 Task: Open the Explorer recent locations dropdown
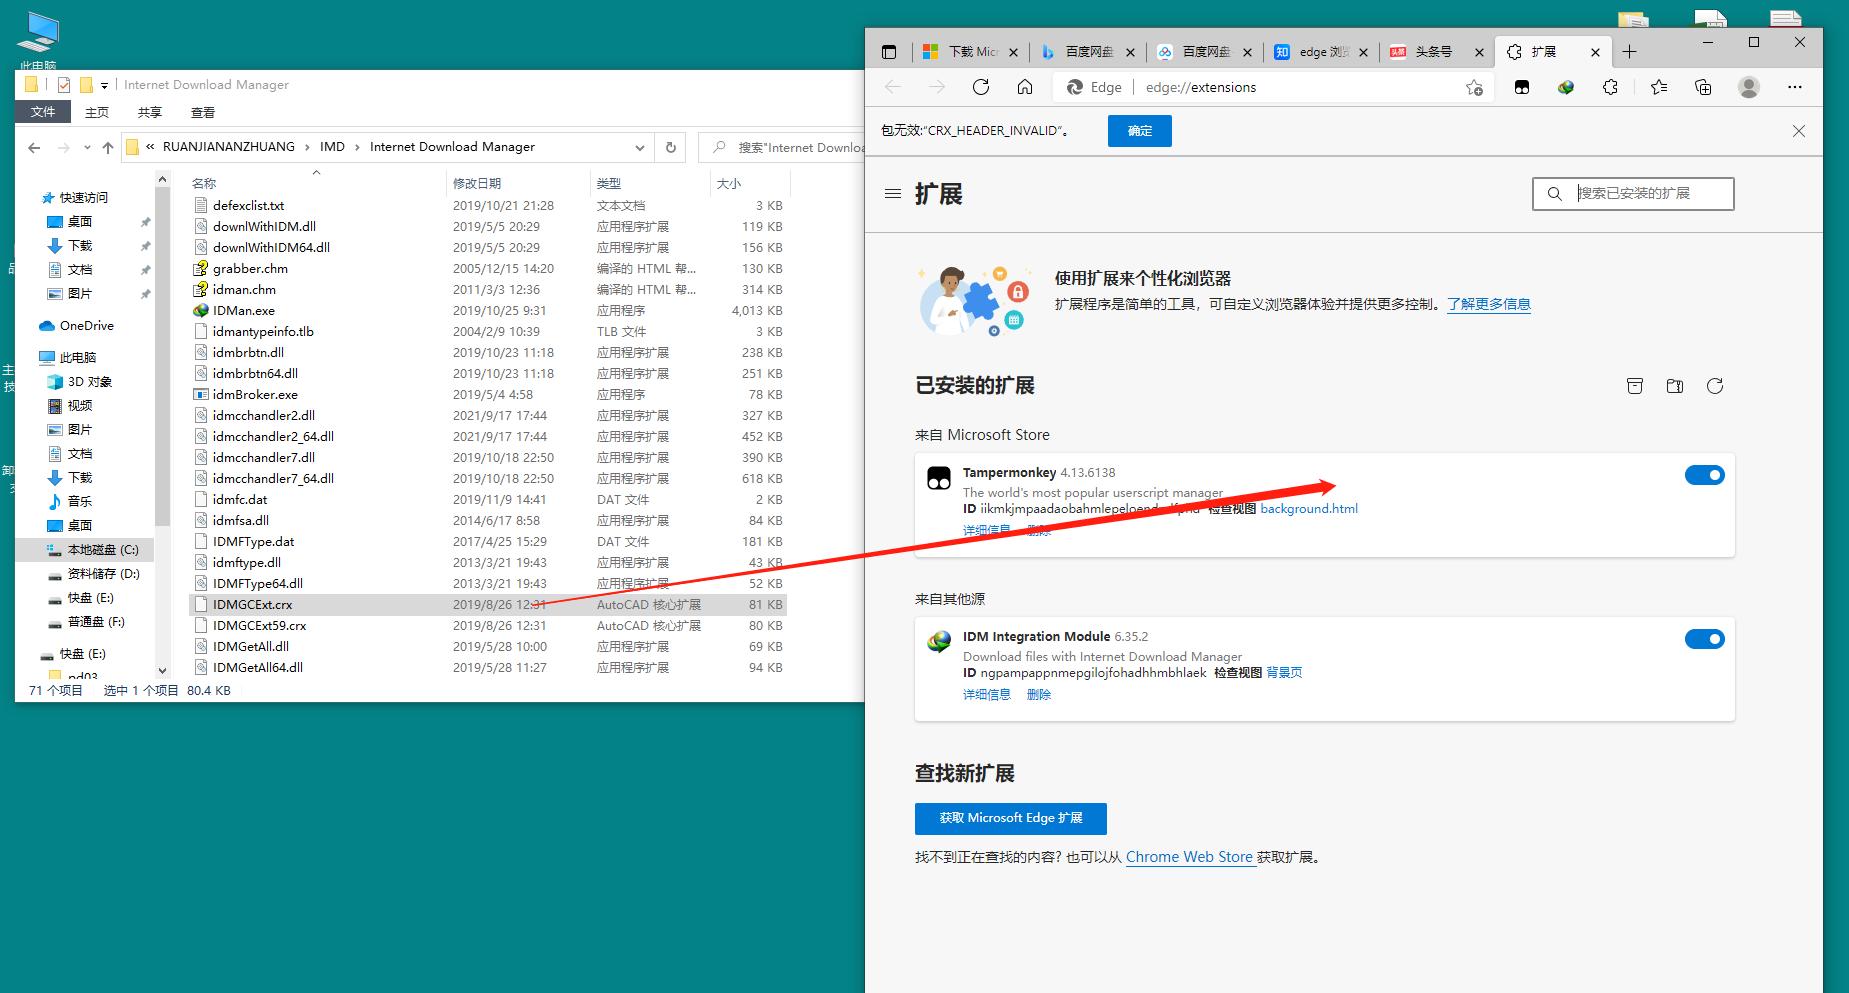tap(86, 147)
